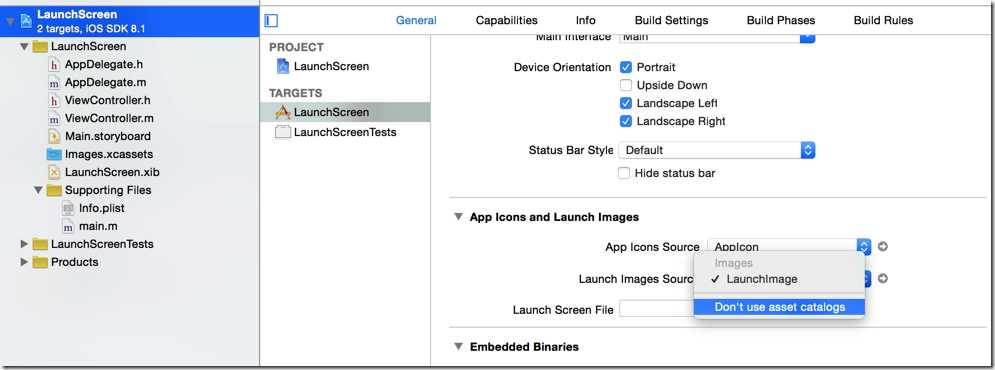This screenshot has height=370, width=995.
Task: Select the LaunchScreen.xib file
Action: click(x=104, y=172)
